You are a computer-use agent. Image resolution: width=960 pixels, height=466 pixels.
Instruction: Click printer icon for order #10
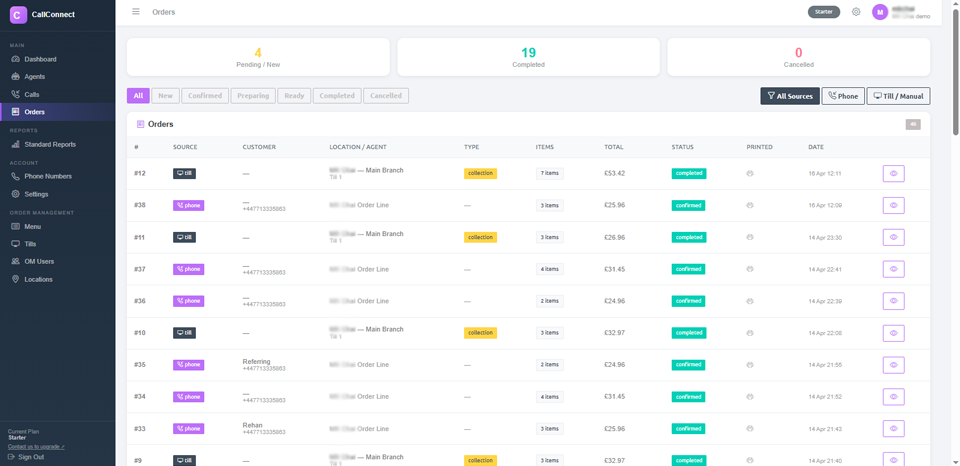(x=750, y=333)
